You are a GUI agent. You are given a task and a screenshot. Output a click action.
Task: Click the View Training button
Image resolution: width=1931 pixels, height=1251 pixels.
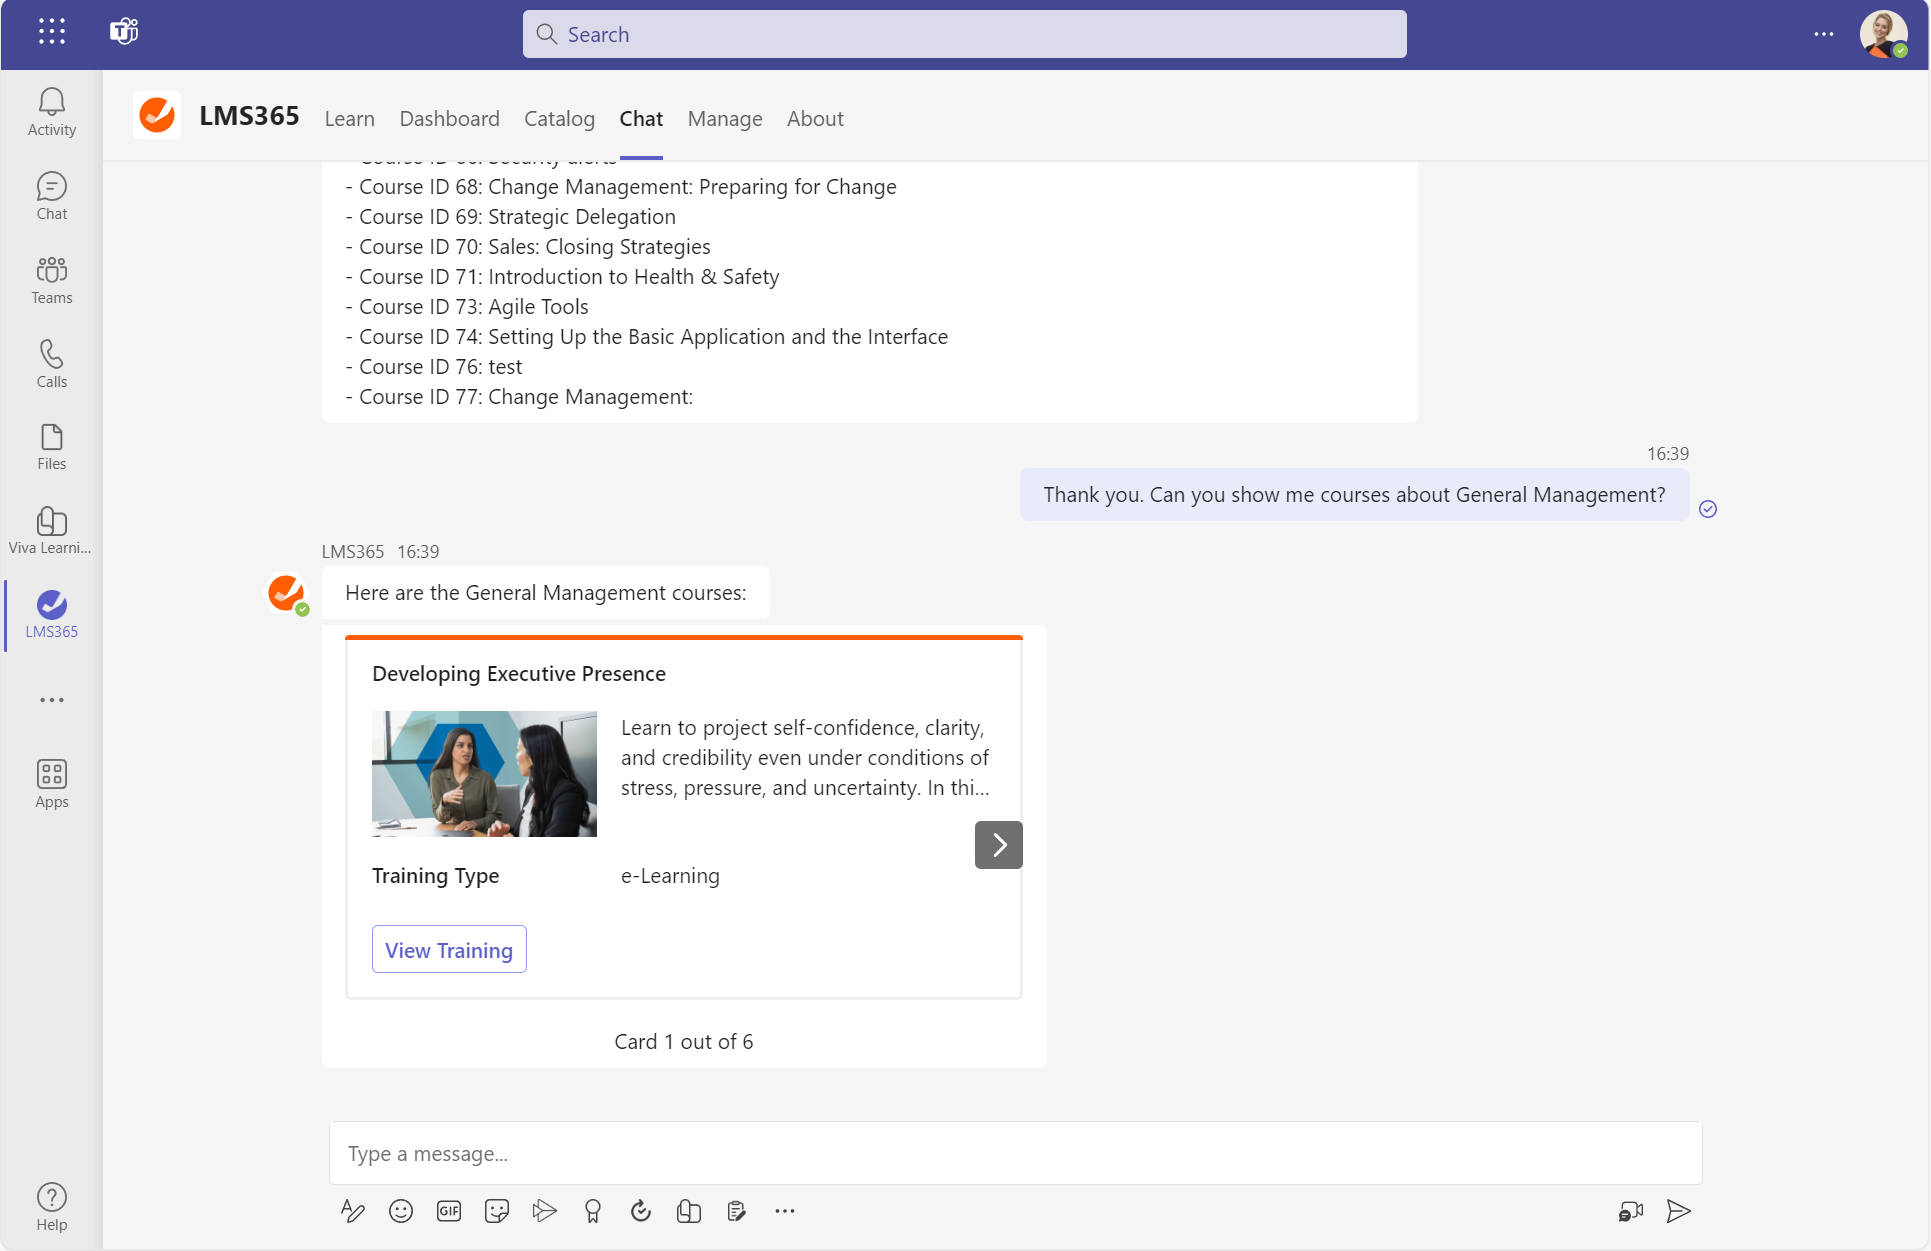[x=449, y=949]
